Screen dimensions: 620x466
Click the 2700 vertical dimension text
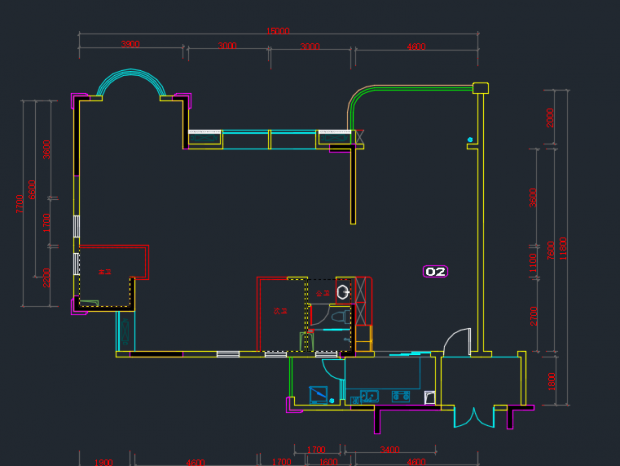(x=534, y=316)
